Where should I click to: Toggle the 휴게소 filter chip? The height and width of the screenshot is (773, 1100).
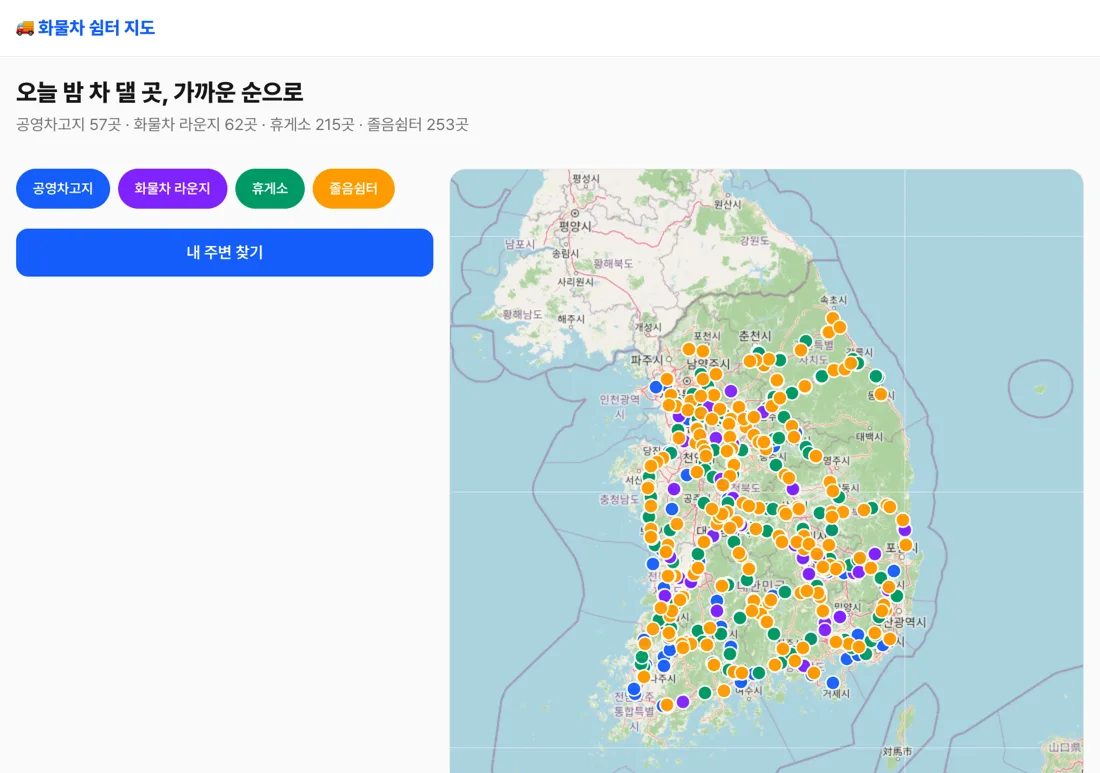point(270,189)
